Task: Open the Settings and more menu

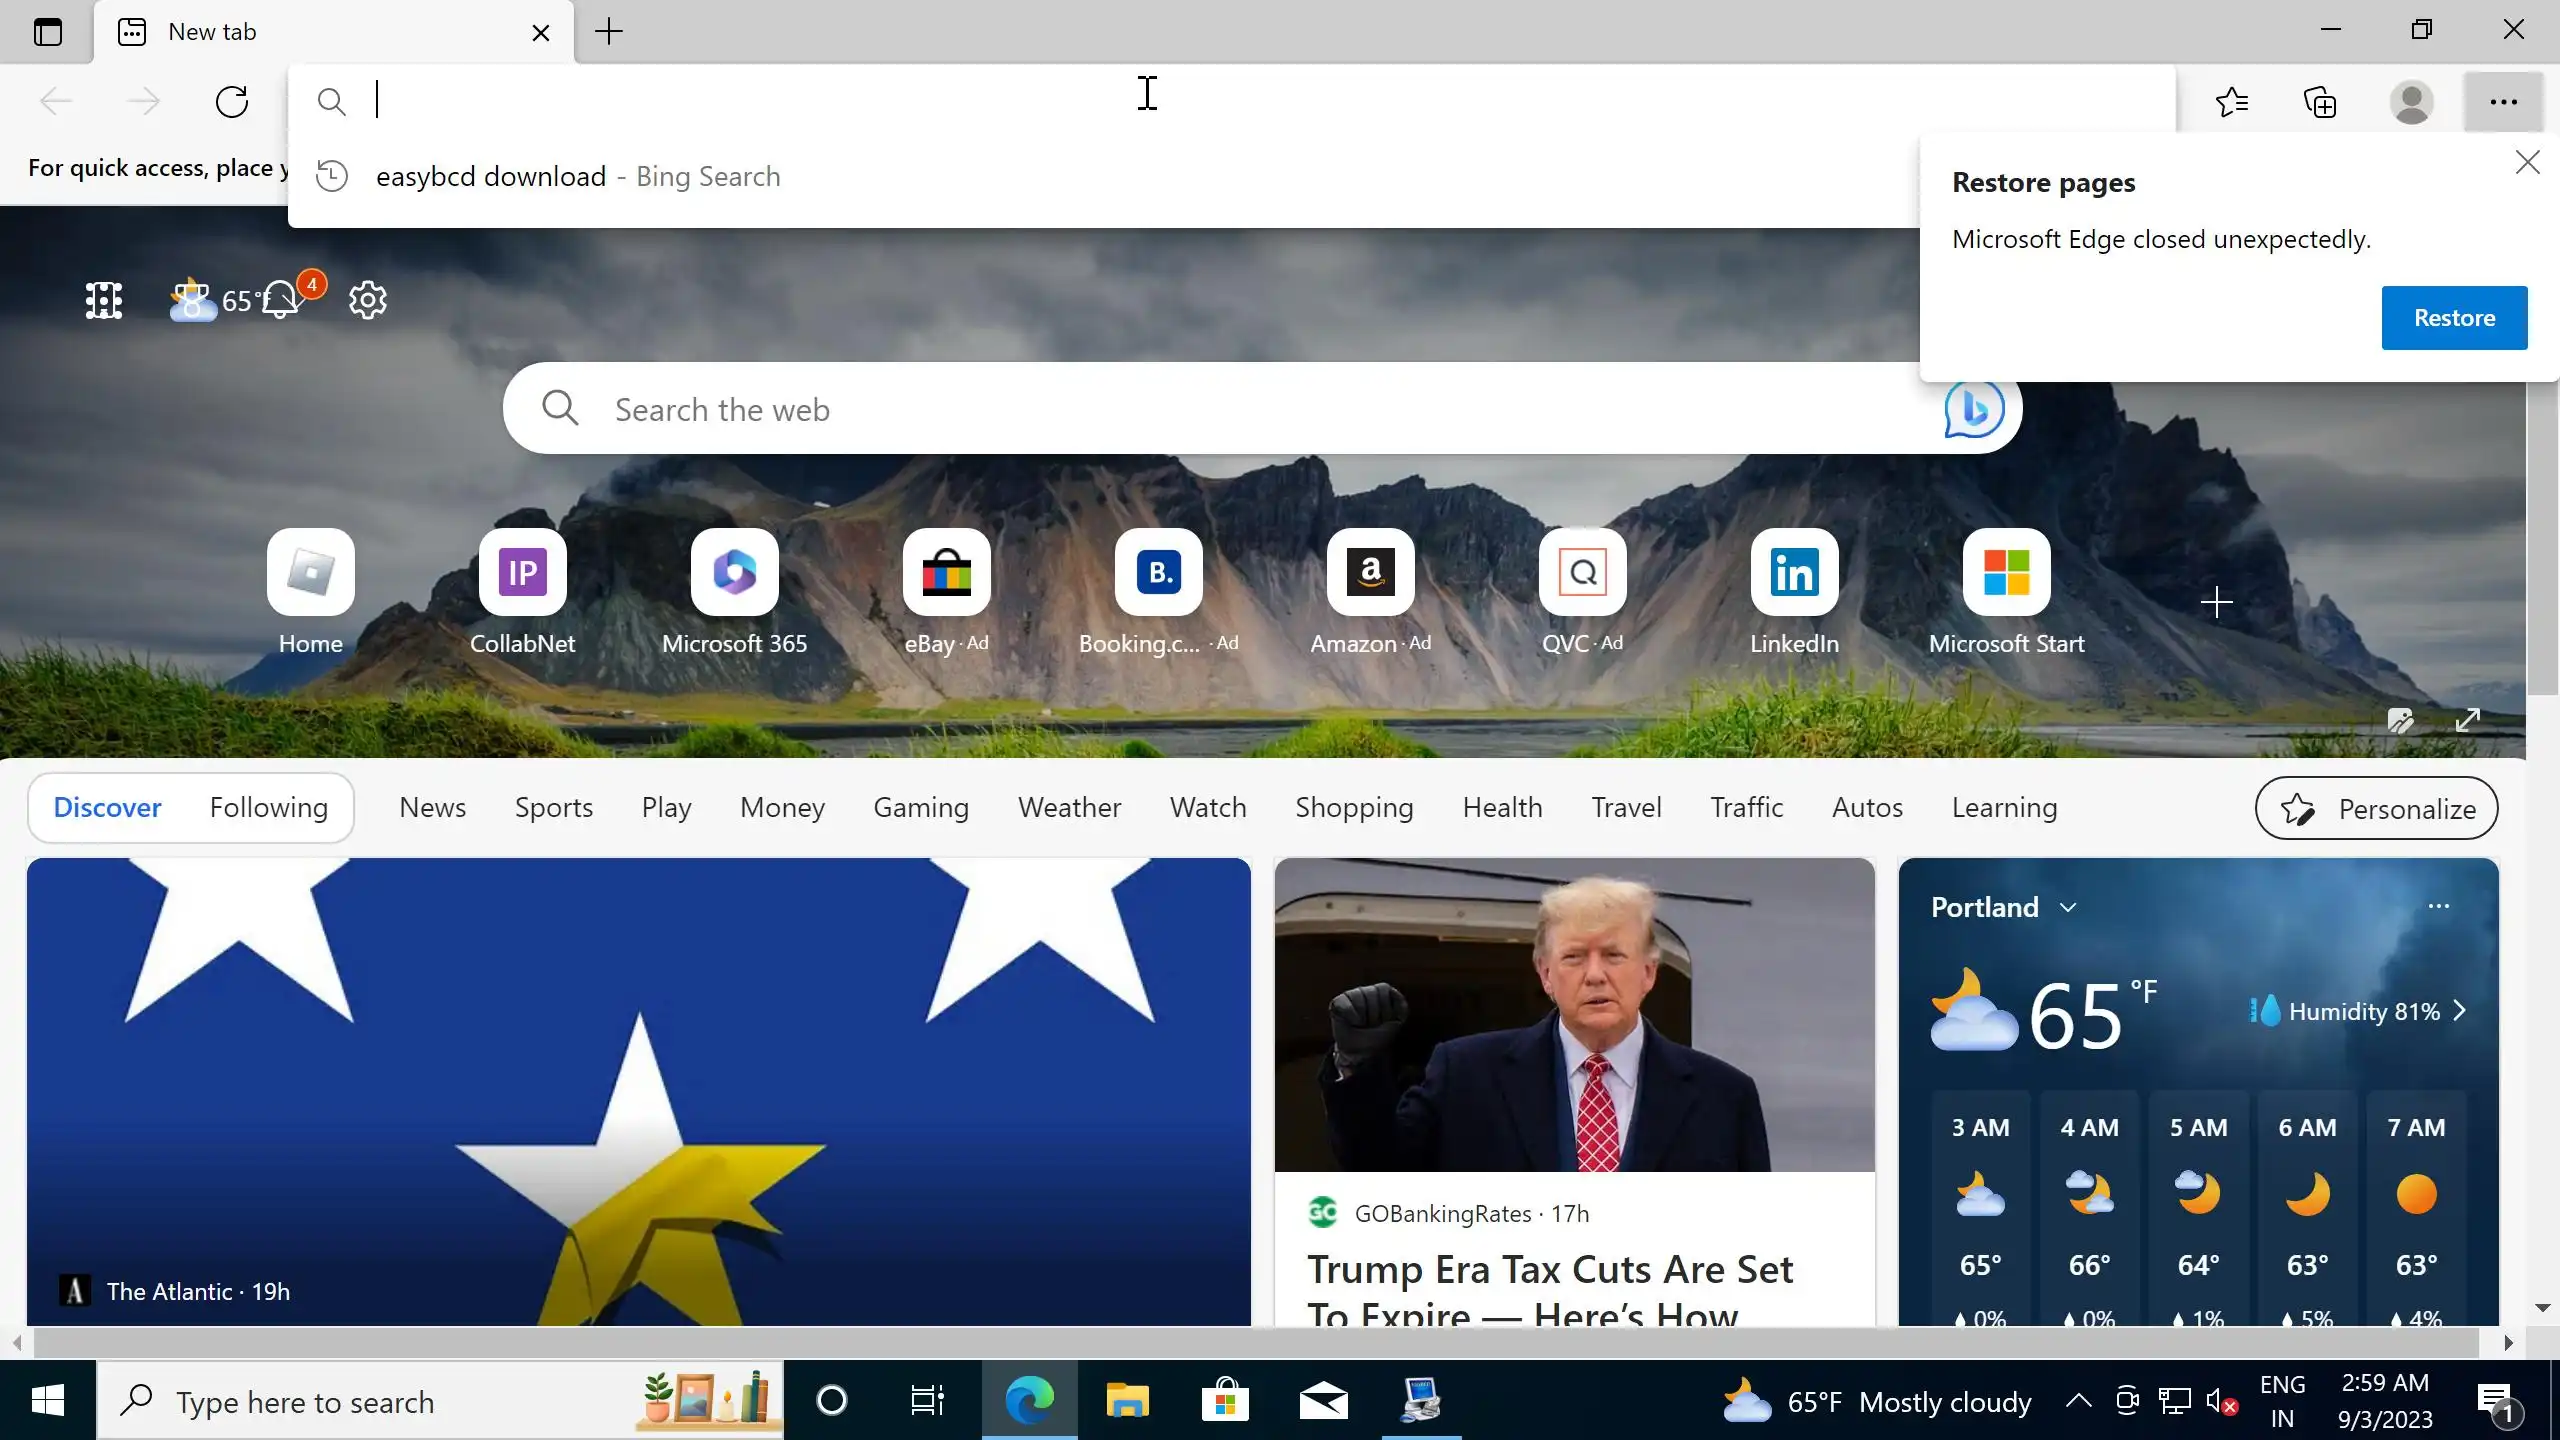Action: click(2503, 102)
